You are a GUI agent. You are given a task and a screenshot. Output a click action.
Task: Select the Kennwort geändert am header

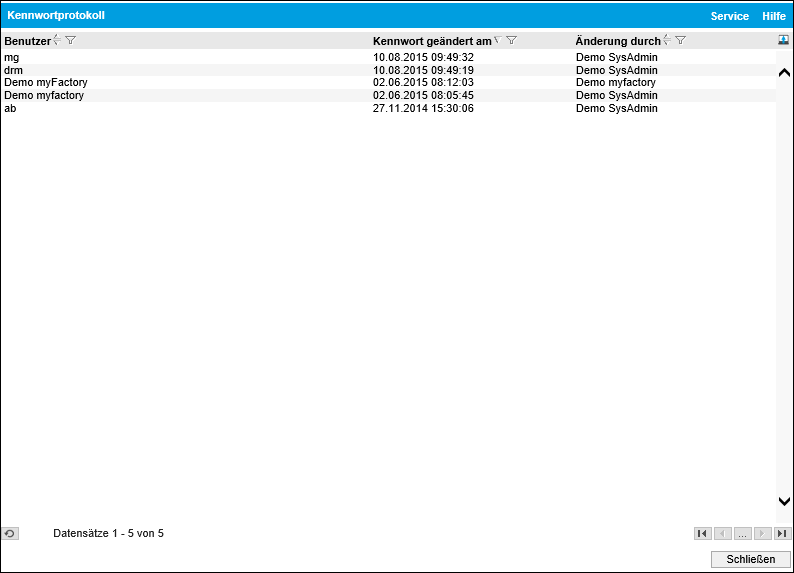coord(432,41)
